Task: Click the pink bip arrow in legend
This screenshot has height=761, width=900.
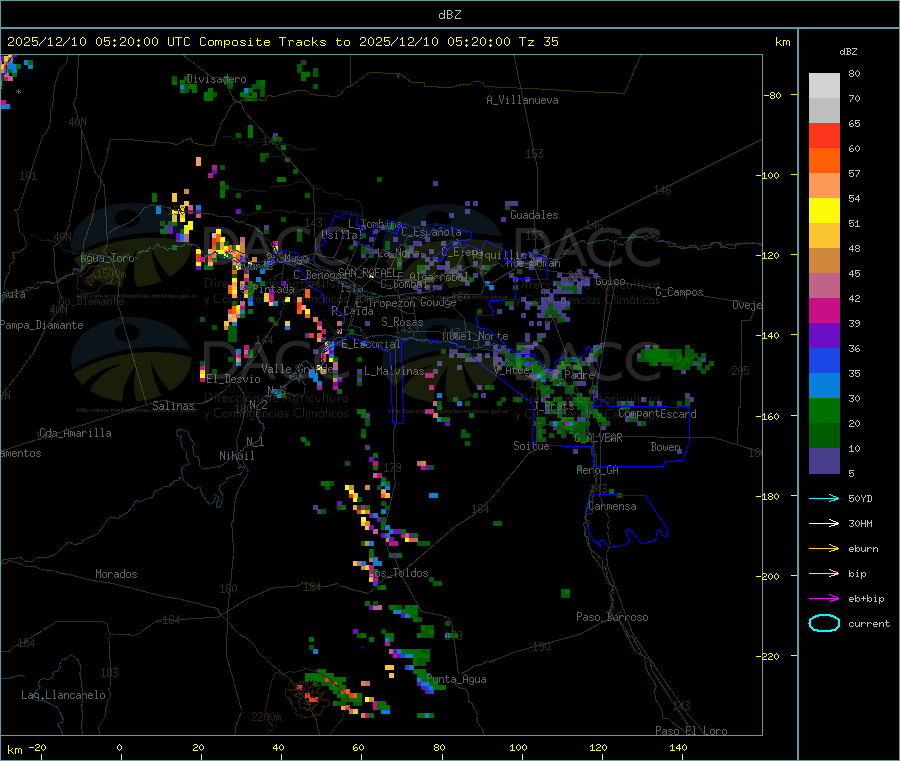Action: (824, 573)
